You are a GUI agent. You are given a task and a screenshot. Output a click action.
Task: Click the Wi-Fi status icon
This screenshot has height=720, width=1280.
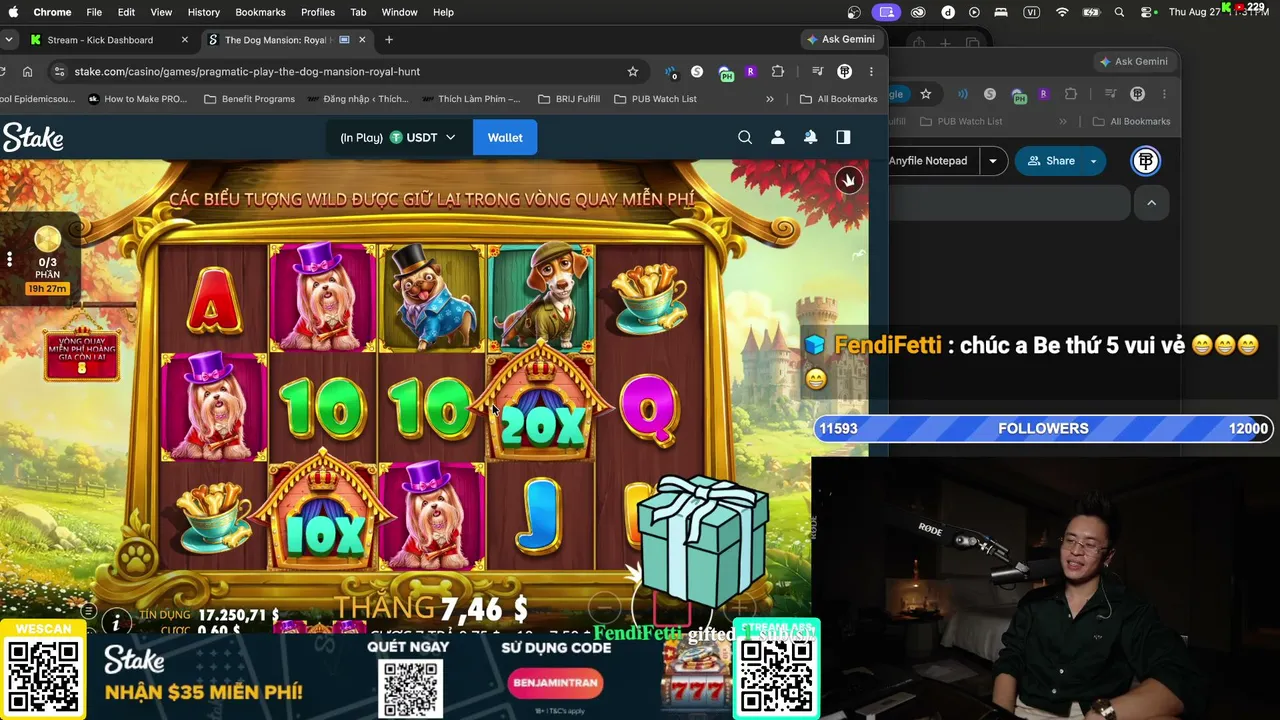pos(1062,12)
